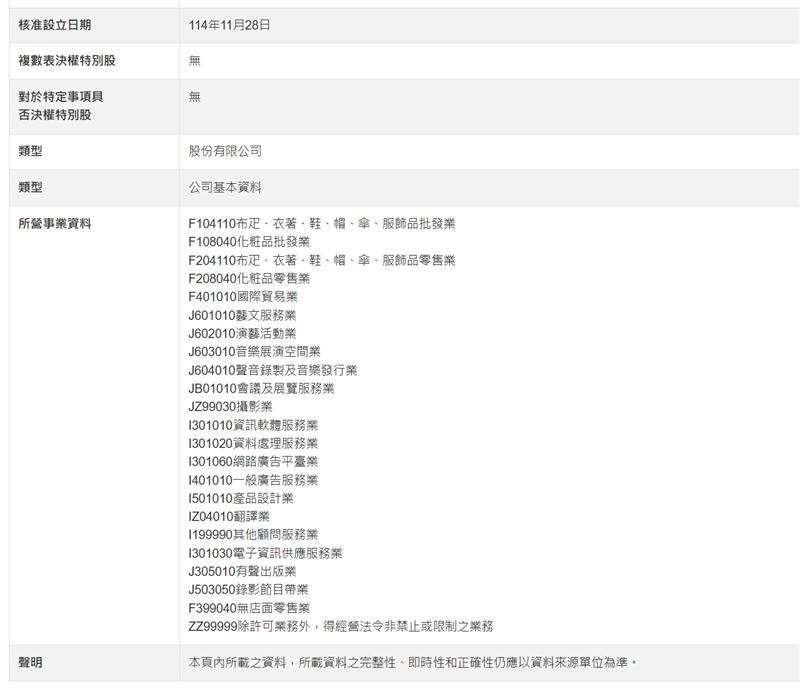
Task: Click the J604010聲音錄製及音樂發行業 entry
Action: [273, 370]
